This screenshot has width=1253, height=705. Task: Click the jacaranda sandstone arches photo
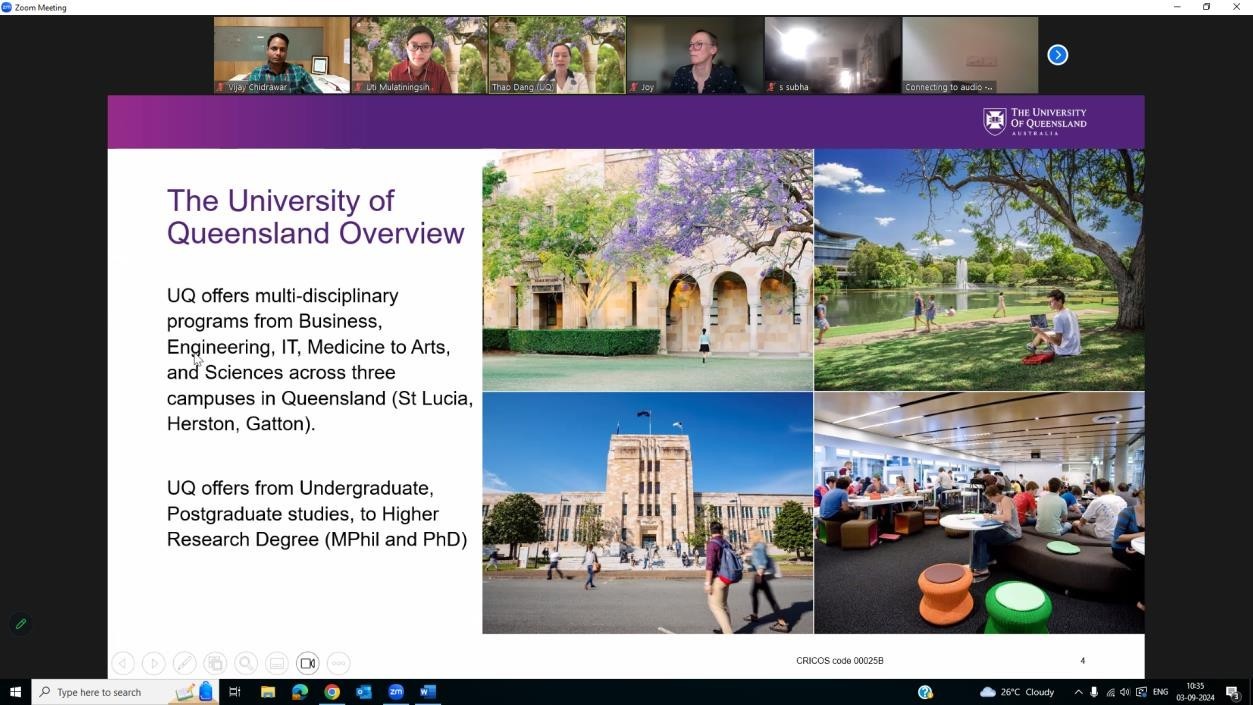pos(647,270)
